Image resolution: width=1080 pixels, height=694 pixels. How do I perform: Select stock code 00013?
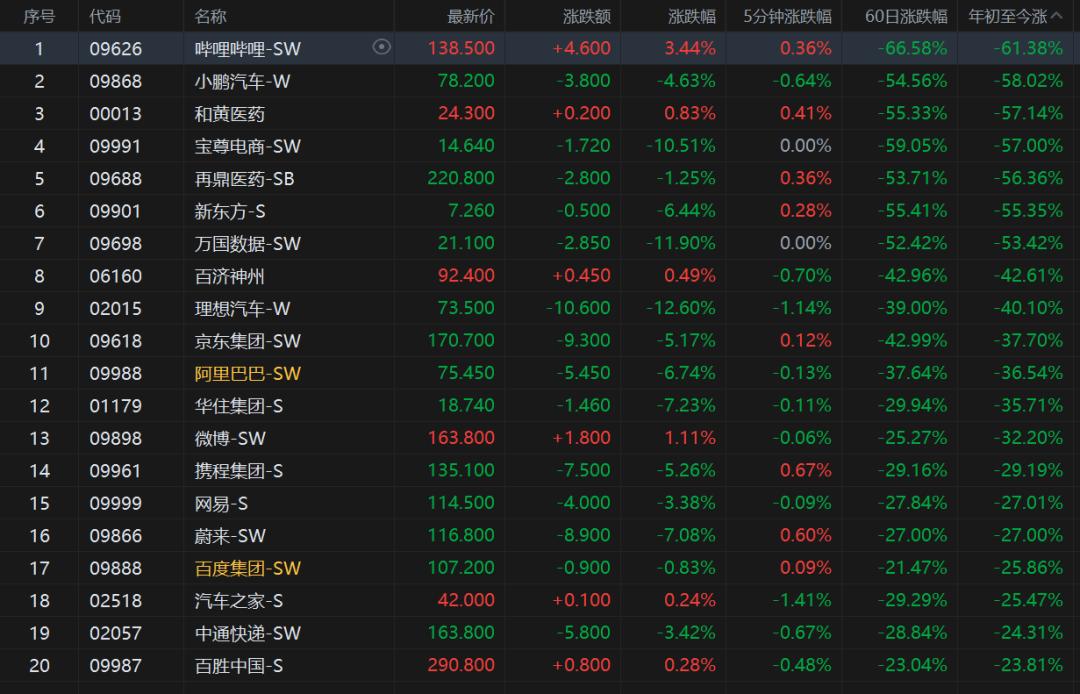tap(116, 114)
